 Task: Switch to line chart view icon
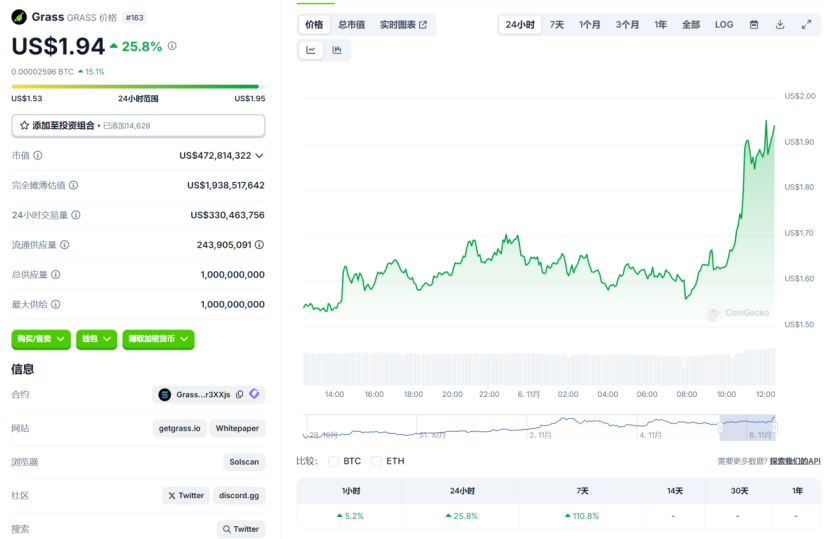311,50
